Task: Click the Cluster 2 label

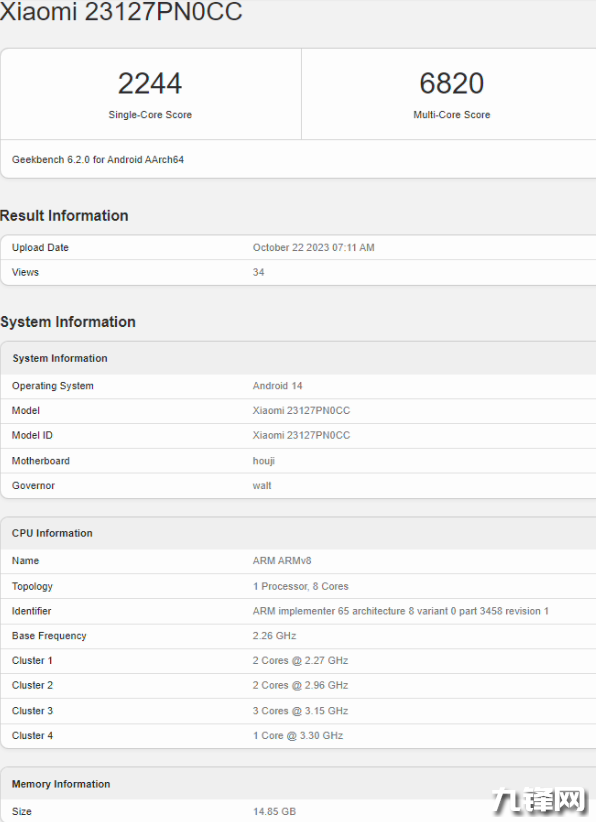Action: 32,685
